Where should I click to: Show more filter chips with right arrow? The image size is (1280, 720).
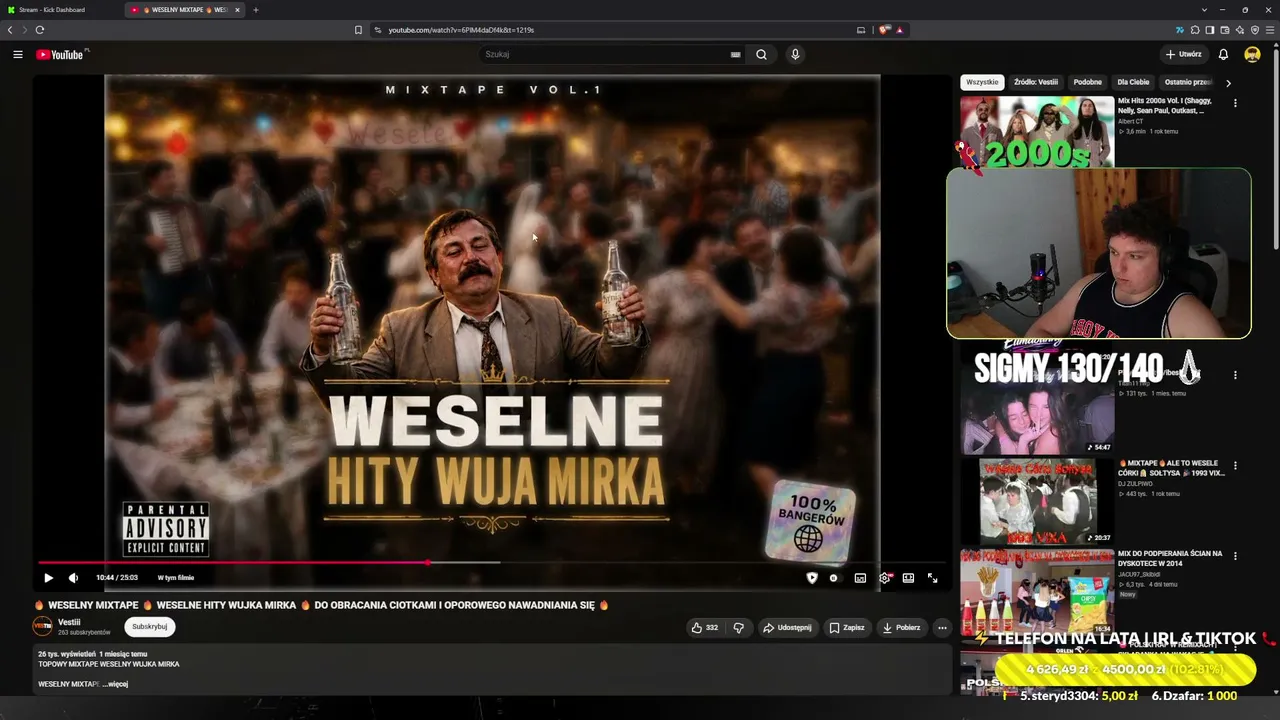click(1228, 83)
